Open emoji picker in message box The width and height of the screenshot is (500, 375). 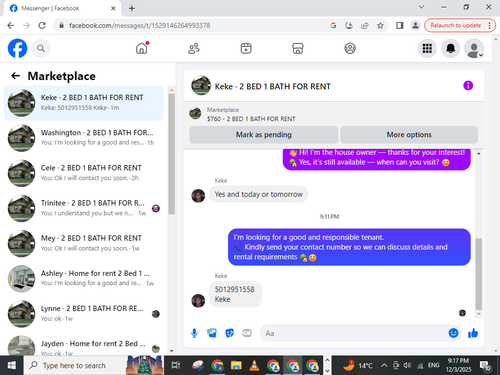pos(453,333)
